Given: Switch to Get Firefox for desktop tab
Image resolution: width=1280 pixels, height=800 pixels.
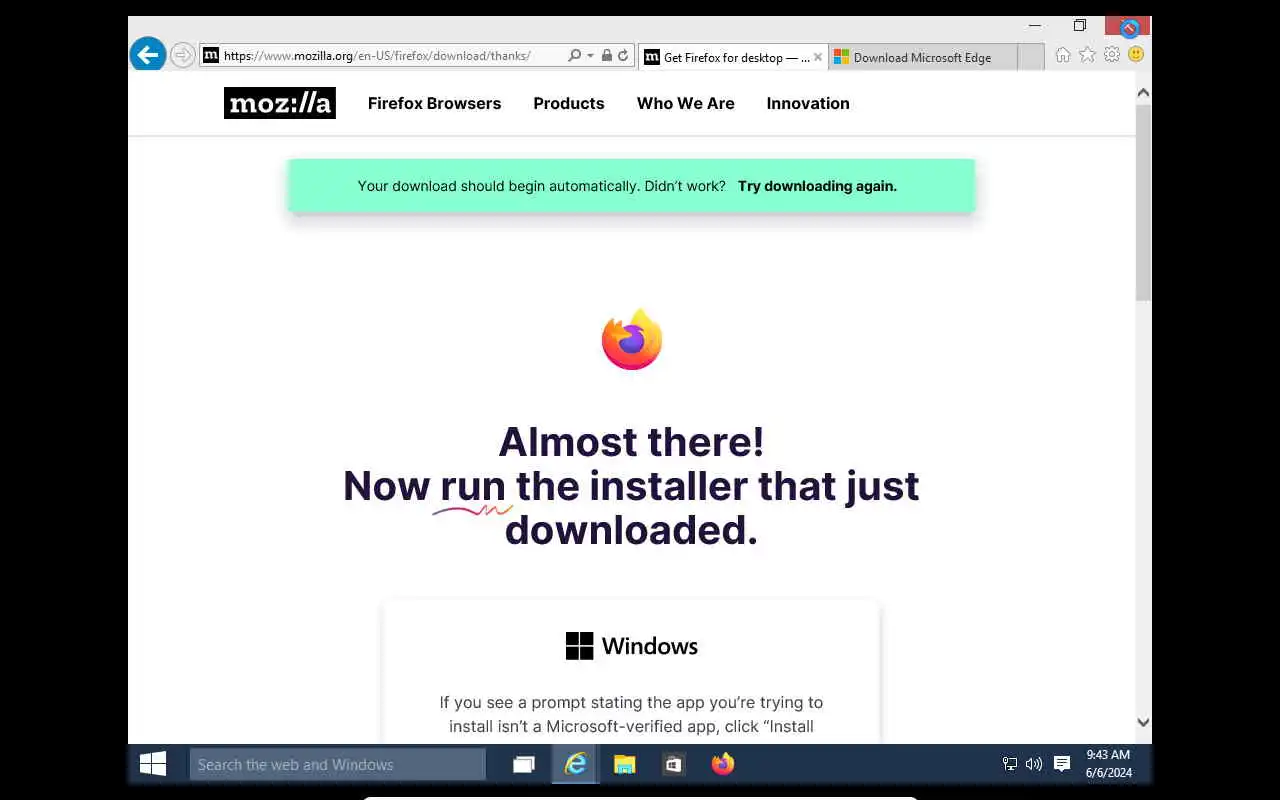Looking at the screenshot, I should pos(733,57).
